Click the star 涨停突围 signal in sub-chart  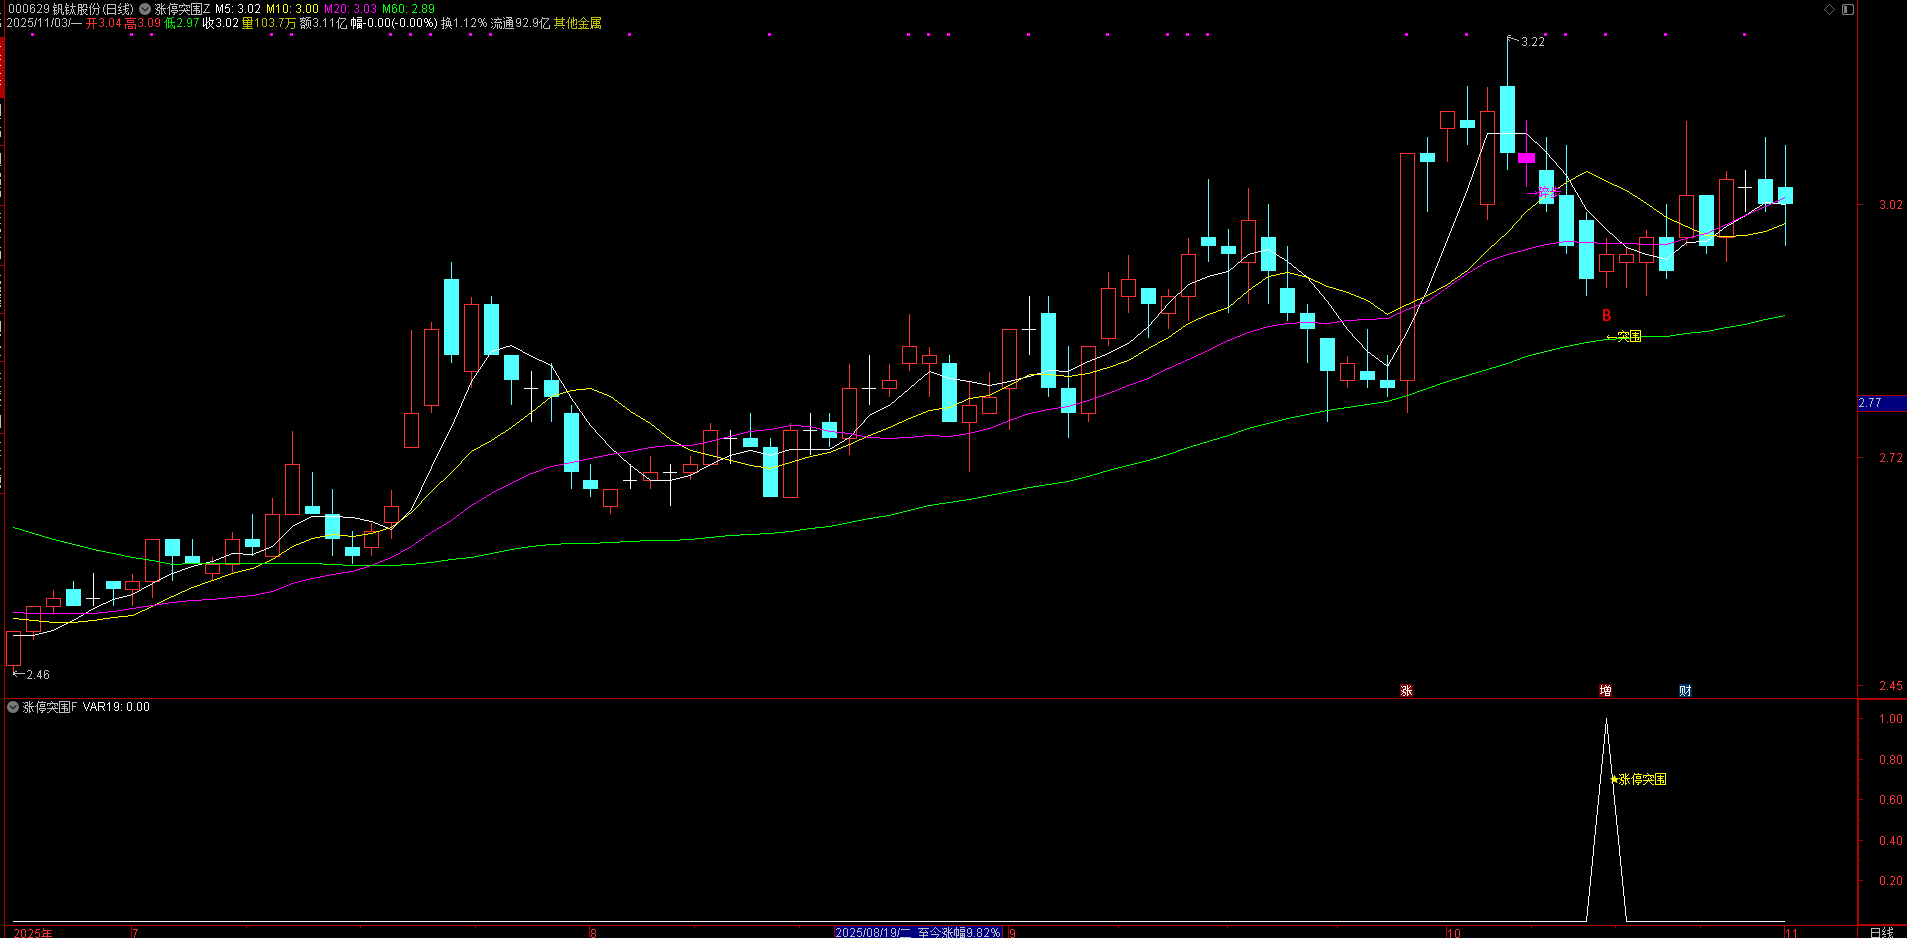(x=1640, y=779)
